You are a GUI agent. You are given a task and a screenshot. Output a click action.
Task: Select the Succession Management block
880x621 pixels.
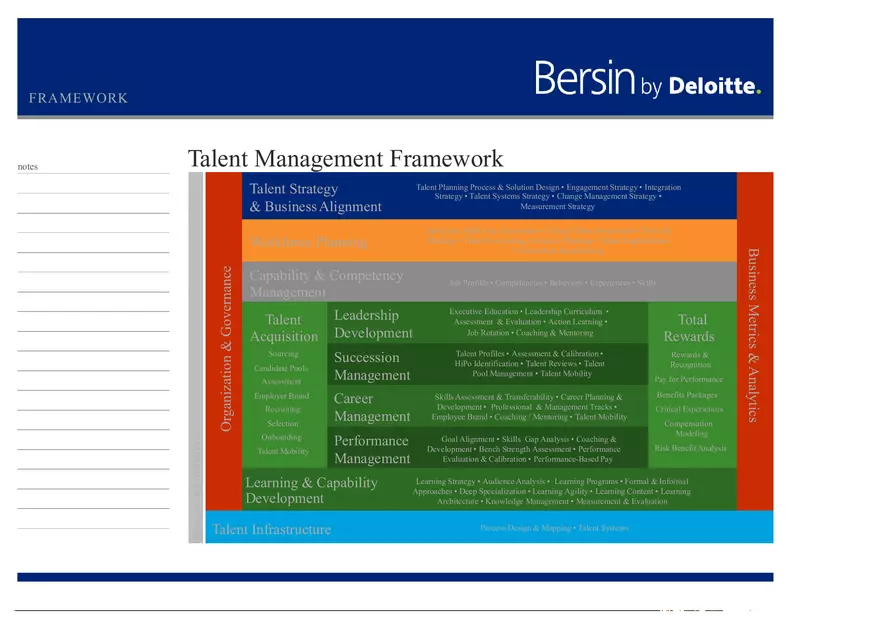372,366
